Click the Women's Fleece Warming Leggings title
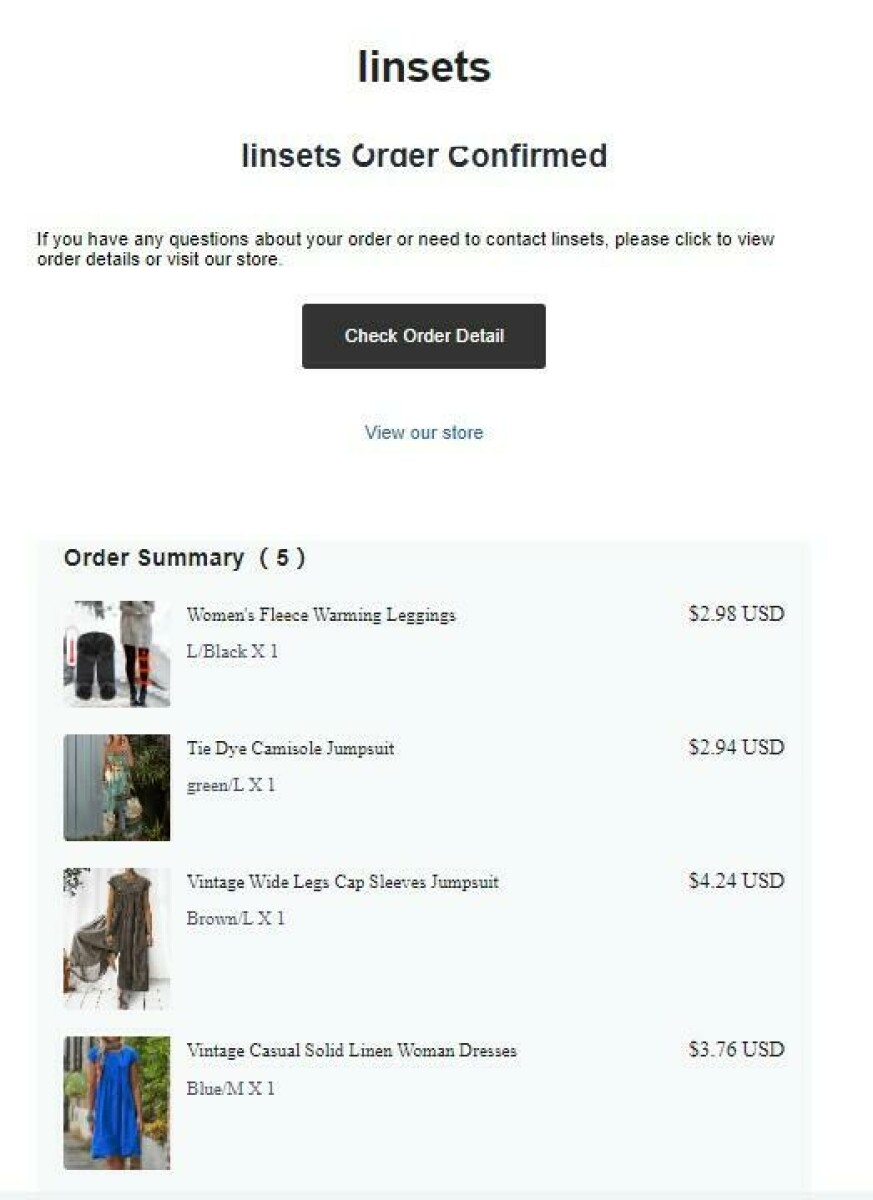Screen dimensions: 873x1200 tap(321, 615)
